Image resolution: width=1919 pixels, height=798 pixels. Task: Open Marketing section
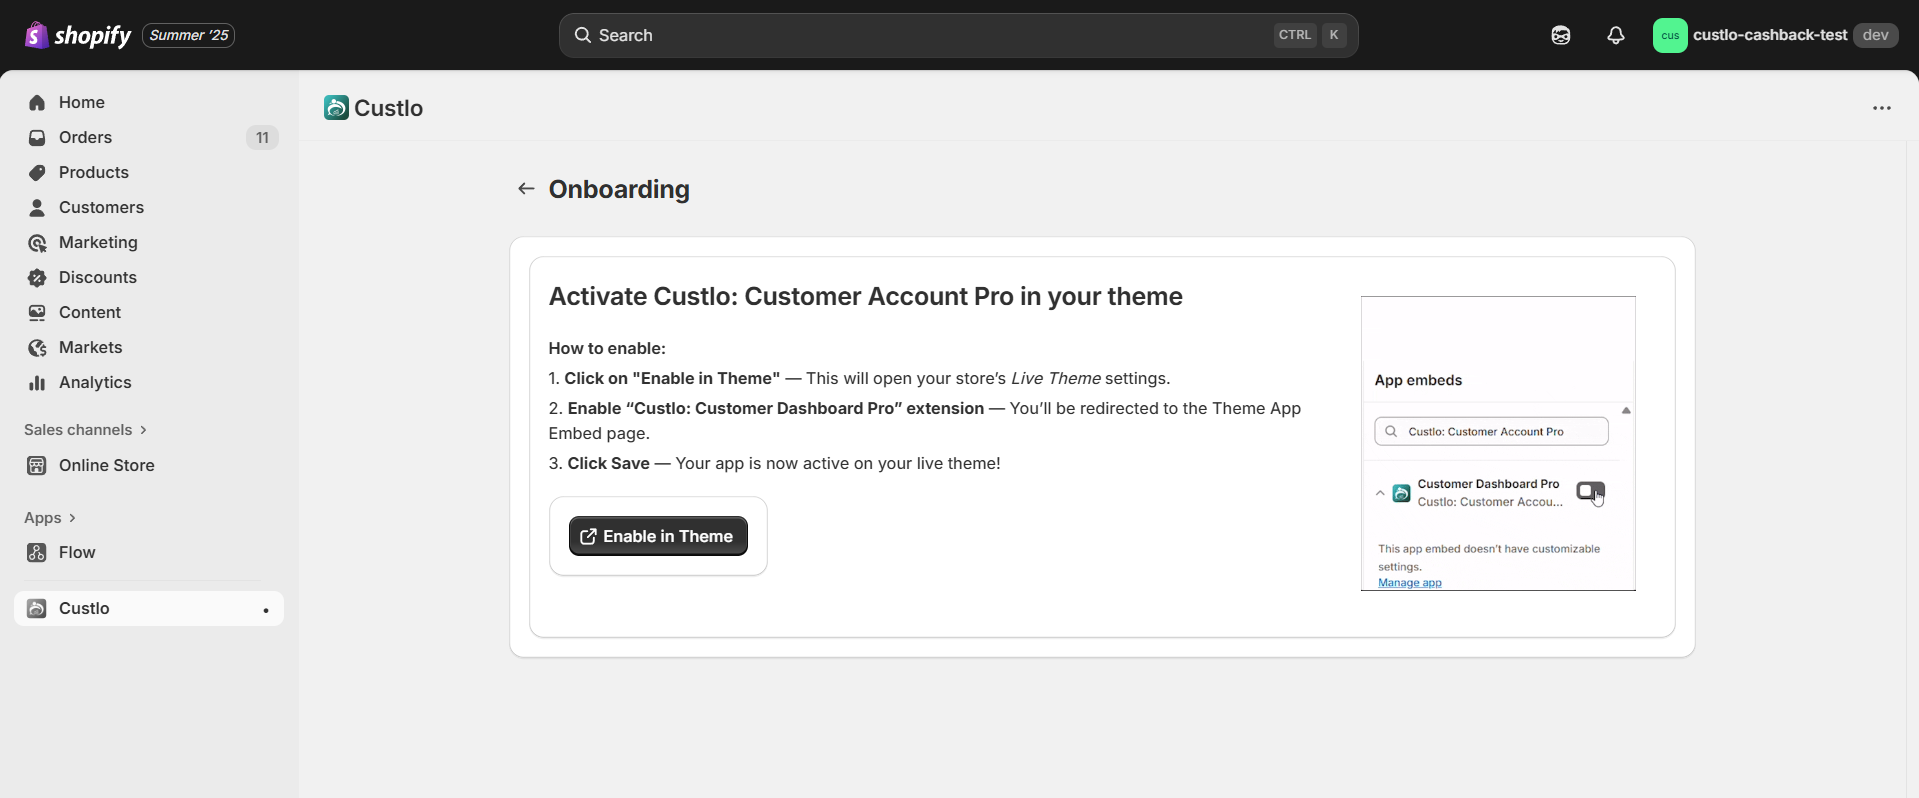click(149, 242)
